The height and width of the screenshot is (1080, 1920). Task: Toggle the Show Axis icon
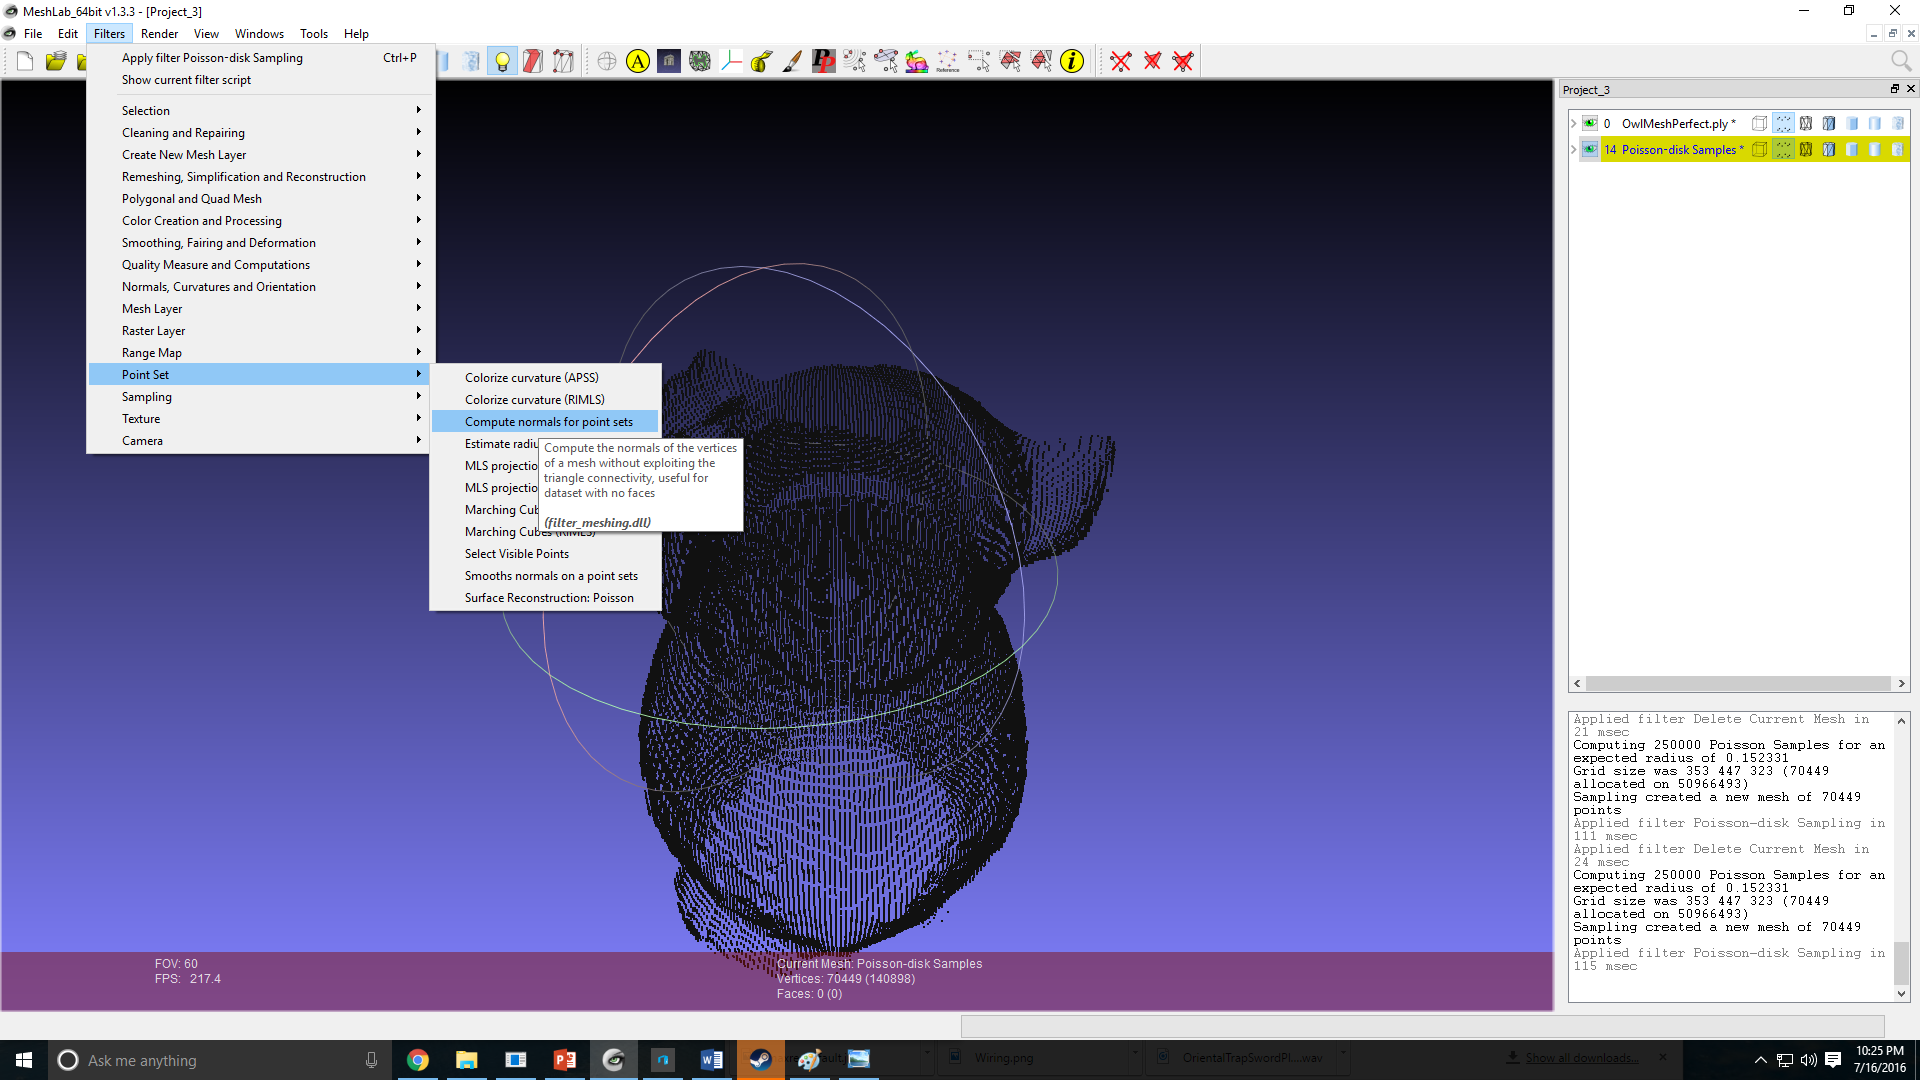click(x=731, y=62)
